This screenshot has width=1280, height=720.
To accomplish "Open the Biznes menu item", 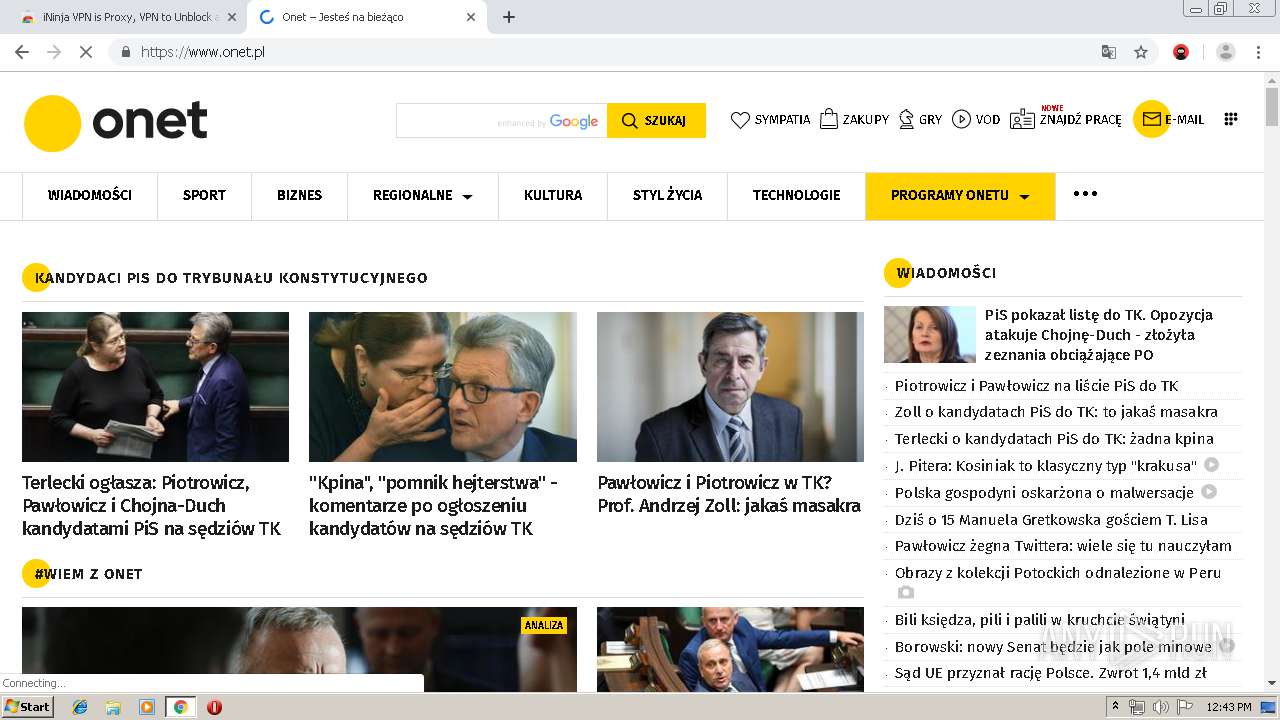I will point(299,195).
